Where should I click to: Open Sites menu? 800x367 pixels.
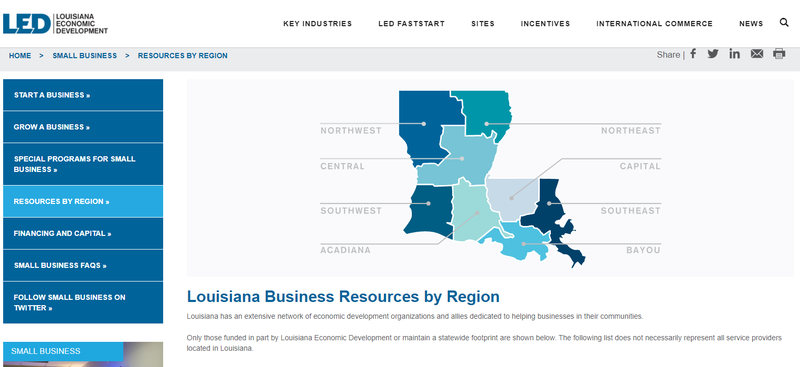click(x=483, y=23)
